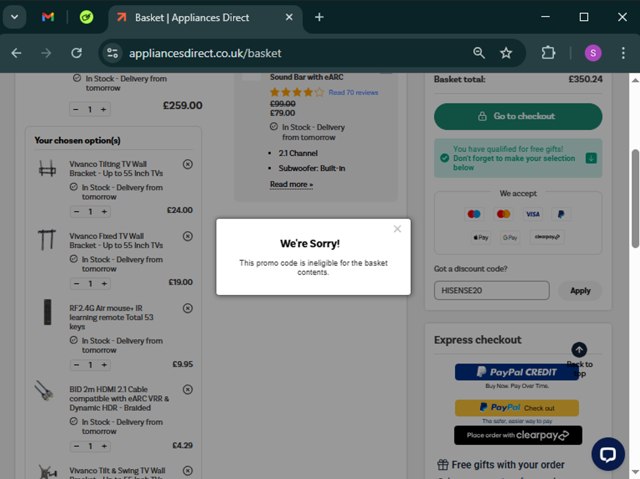
Task: Increase Air mouse remote quantity
Action: pyautogui.click(x=104, y=365)
